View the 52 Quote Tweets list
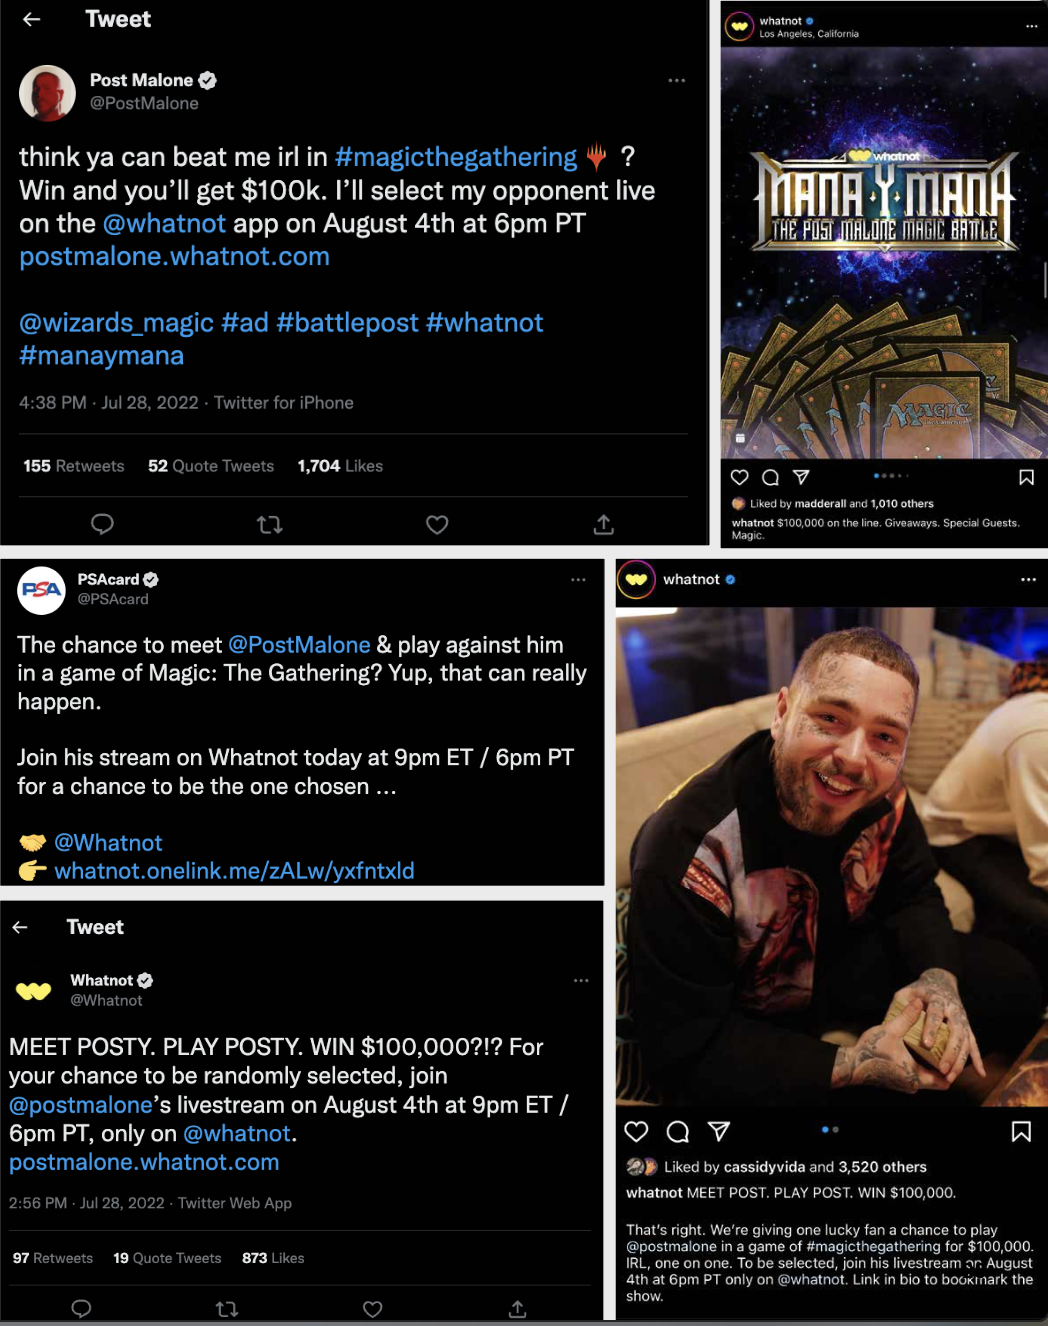Viewport: 1048px width, 1326px height. pos(211,466)
